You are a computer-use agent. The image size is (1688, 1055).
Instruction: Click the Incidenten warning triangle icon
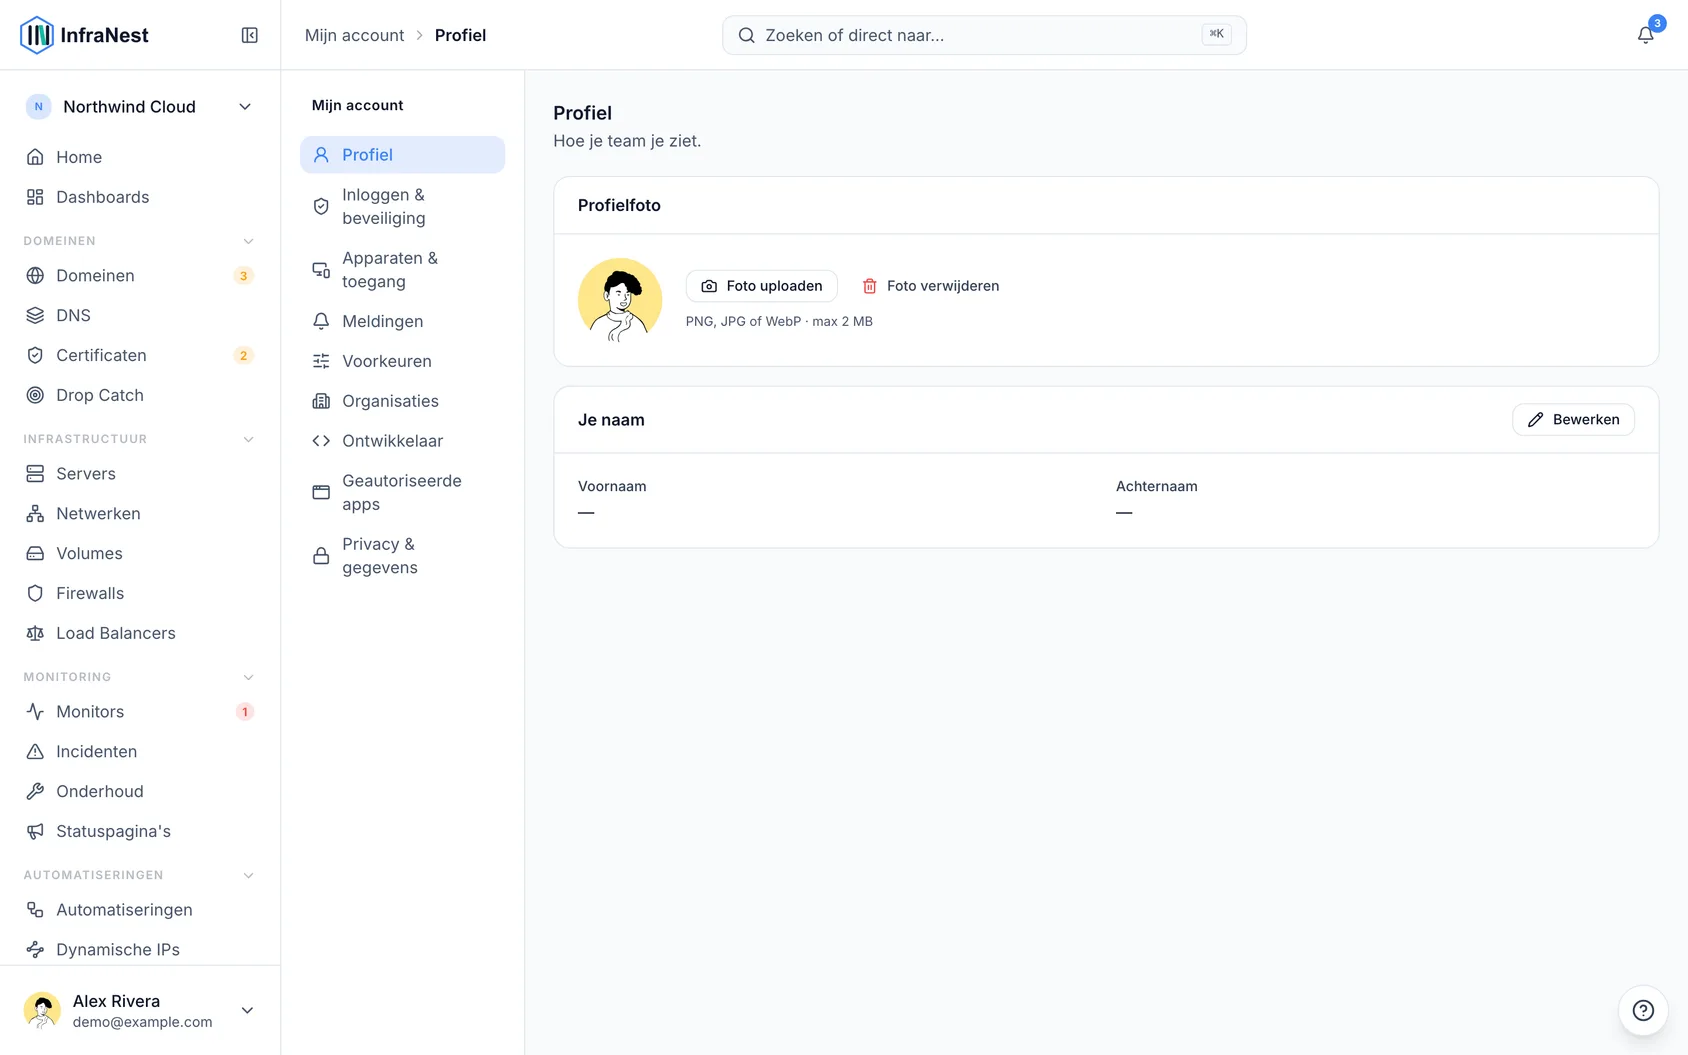[35, 751]
